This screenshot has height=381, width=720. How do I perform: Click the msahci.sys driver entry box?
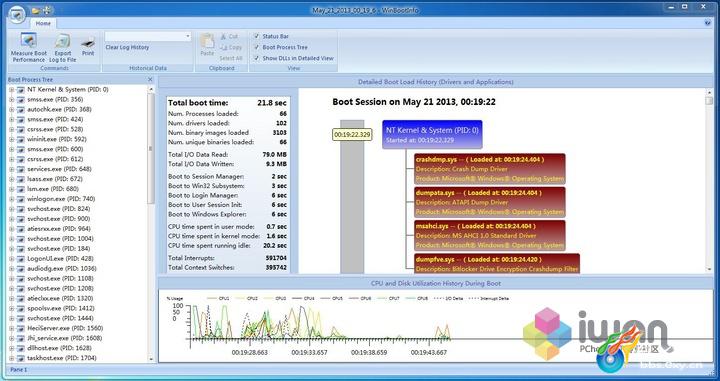(489, 235)
